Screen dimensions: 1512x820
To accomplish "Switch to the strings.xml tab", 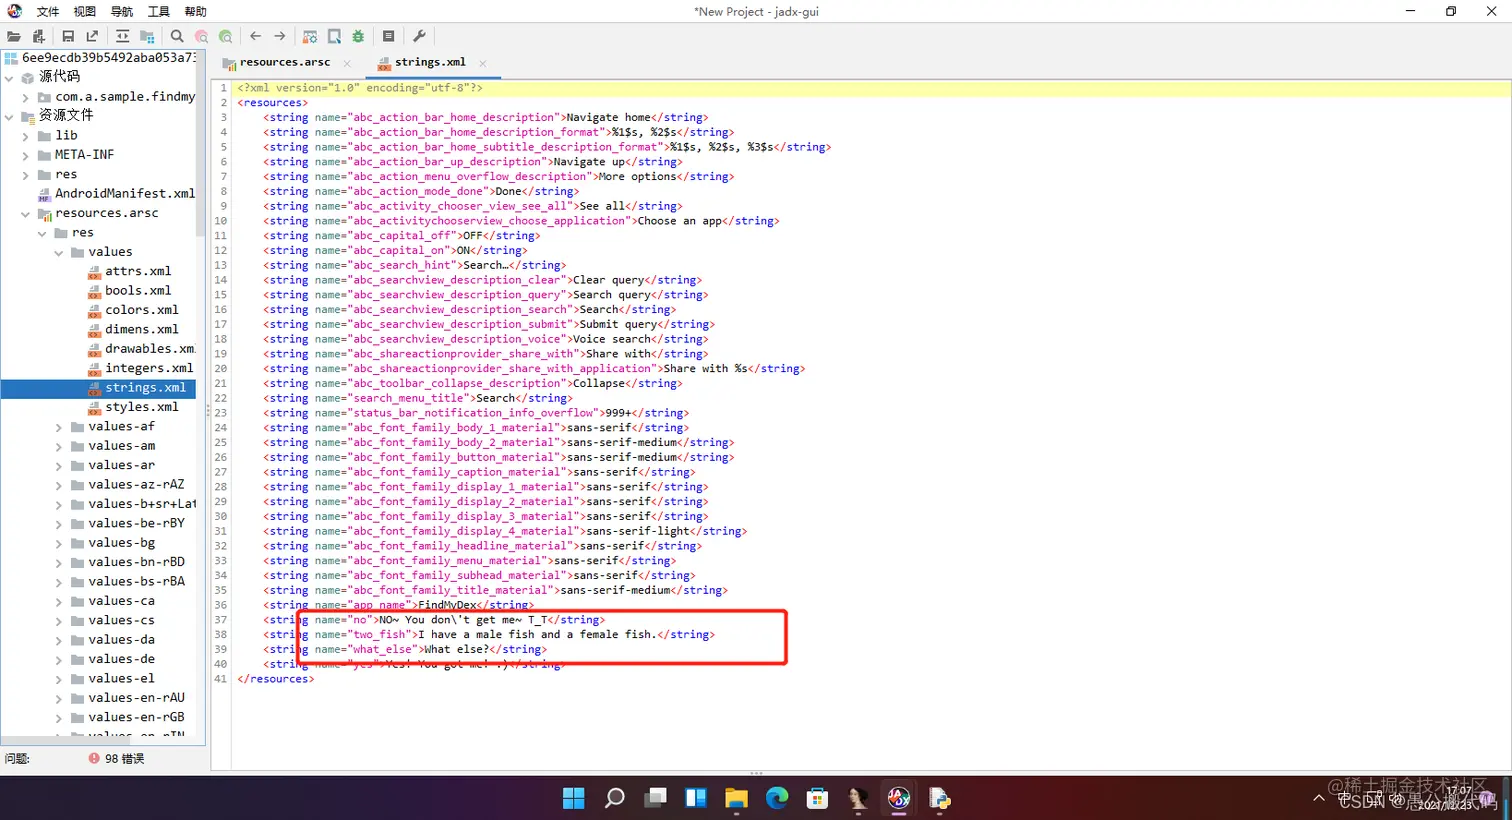I will 430,62.
